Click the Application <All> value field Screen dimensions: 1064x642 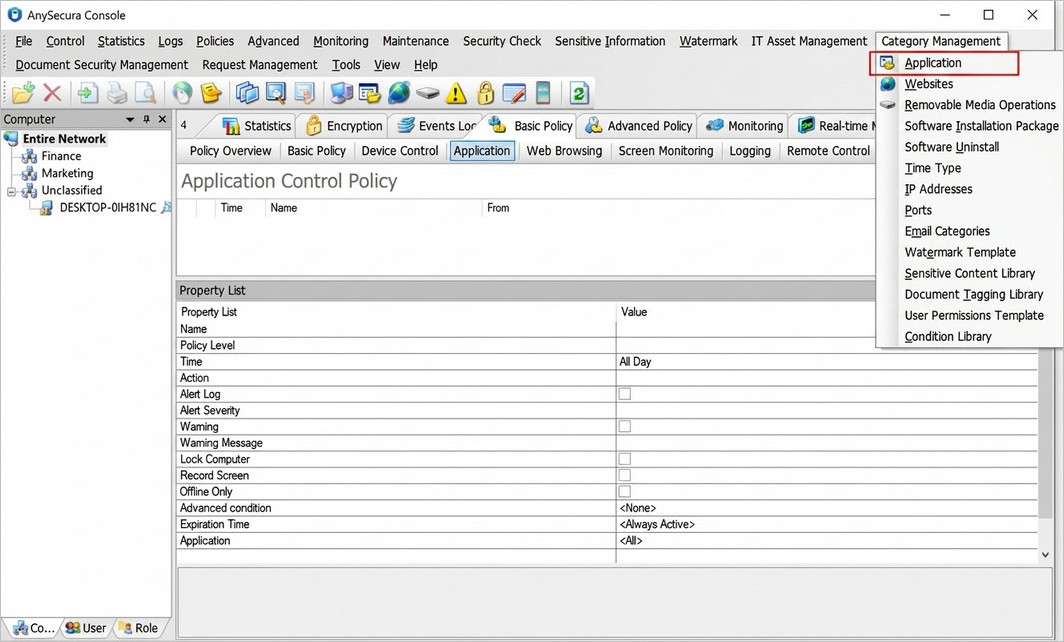(826, 541)
